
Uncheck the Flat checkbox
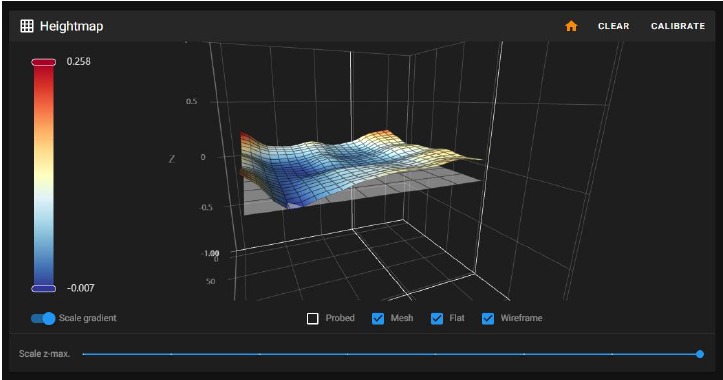pyautogui.click(x=437, y=318)
